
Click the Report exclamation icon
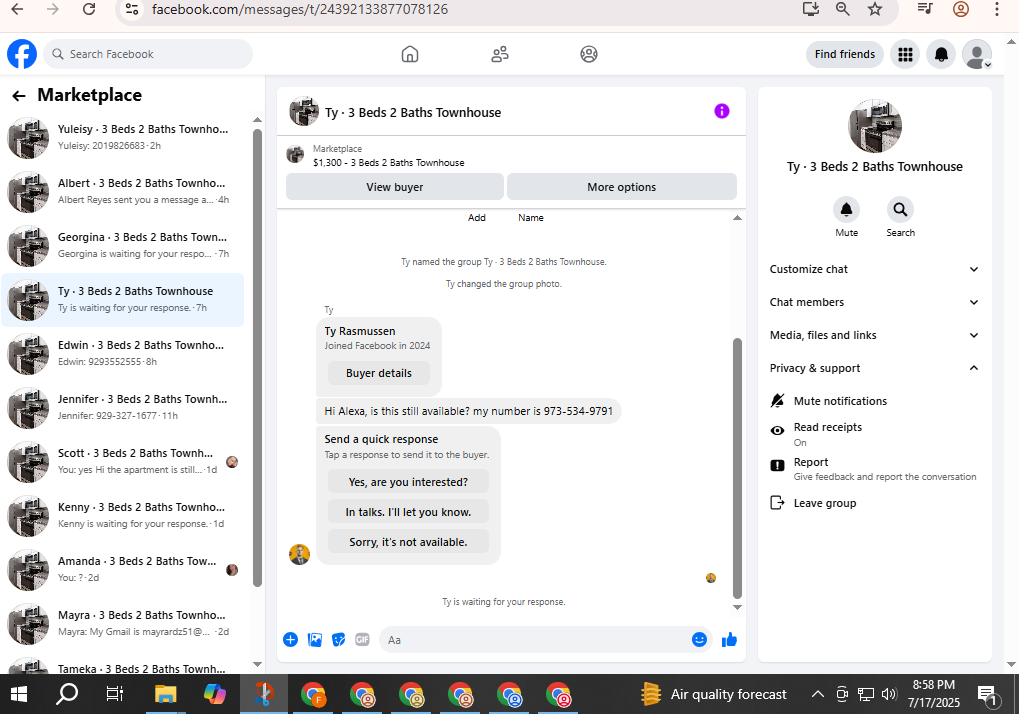777,465
